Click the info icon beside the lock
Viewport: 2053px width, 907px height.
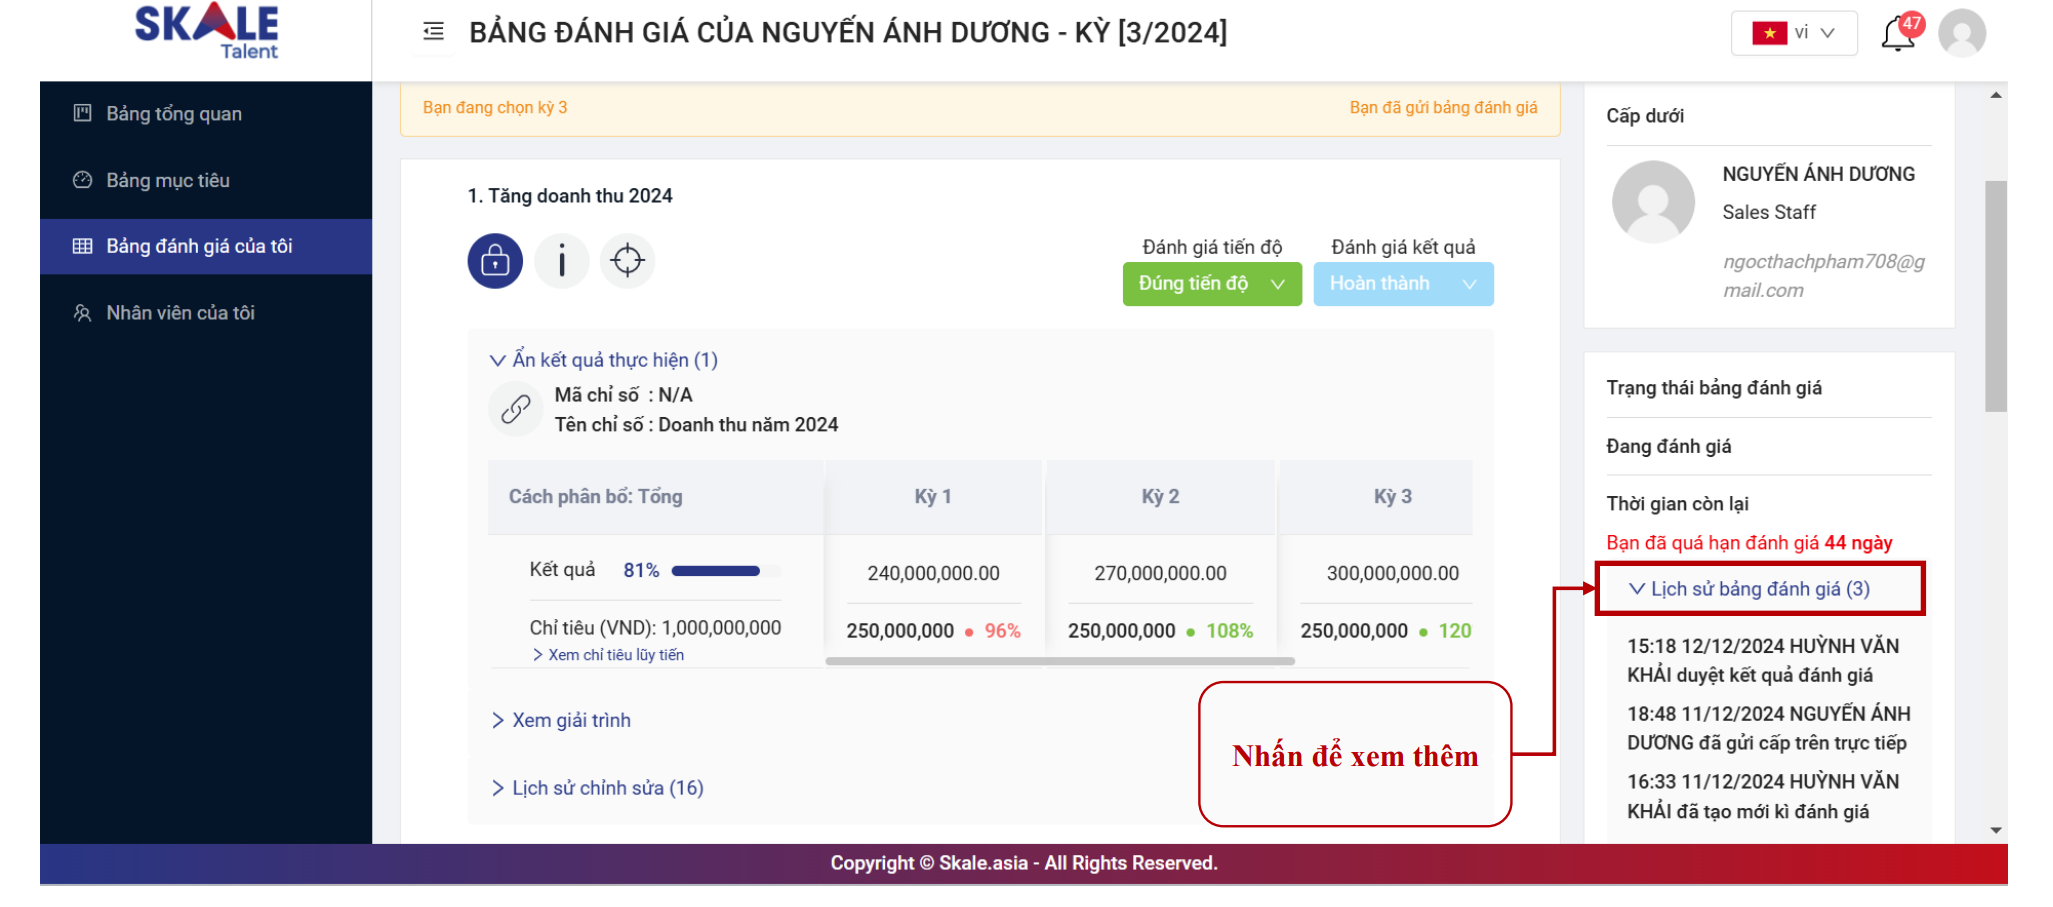pos(561,261)
